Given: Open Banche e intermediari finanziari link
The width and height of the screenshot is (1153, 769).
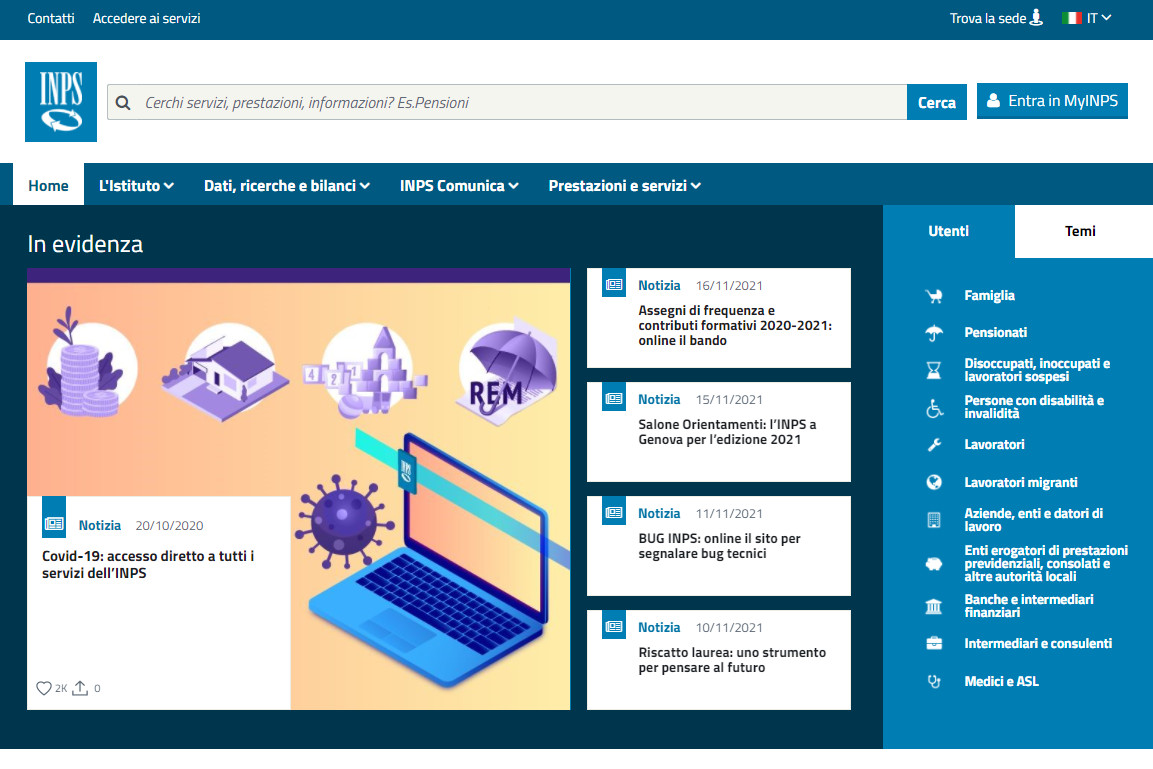Looking at the screenshot, I should (1029, 606).
